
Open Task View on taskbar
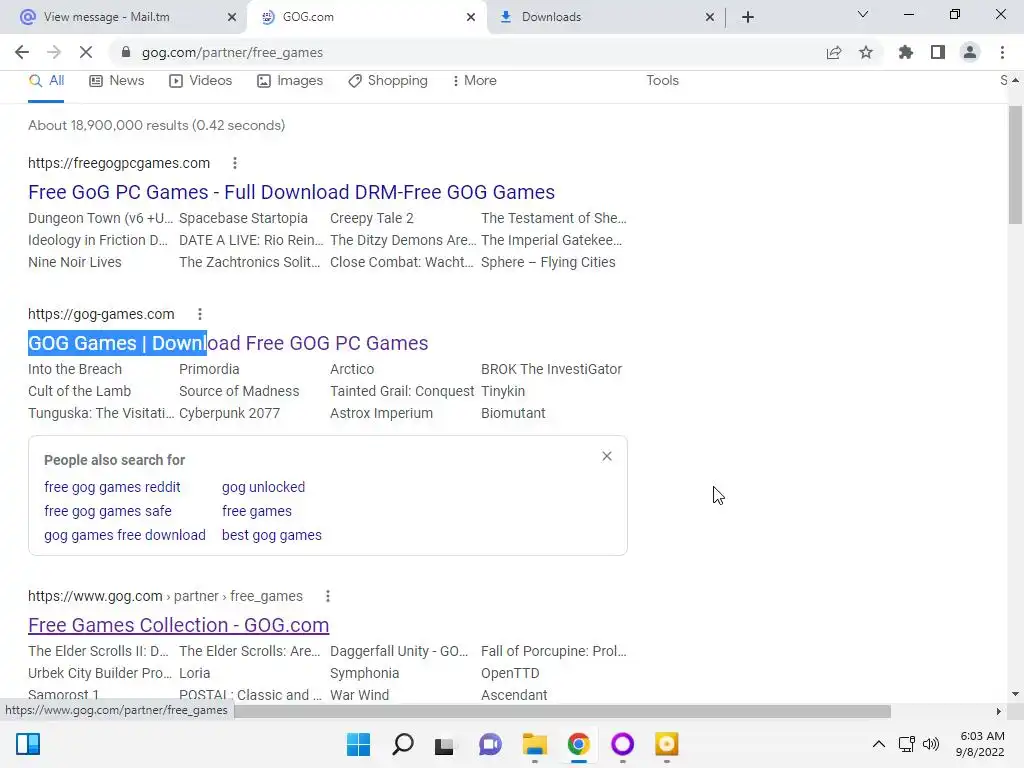445,744
